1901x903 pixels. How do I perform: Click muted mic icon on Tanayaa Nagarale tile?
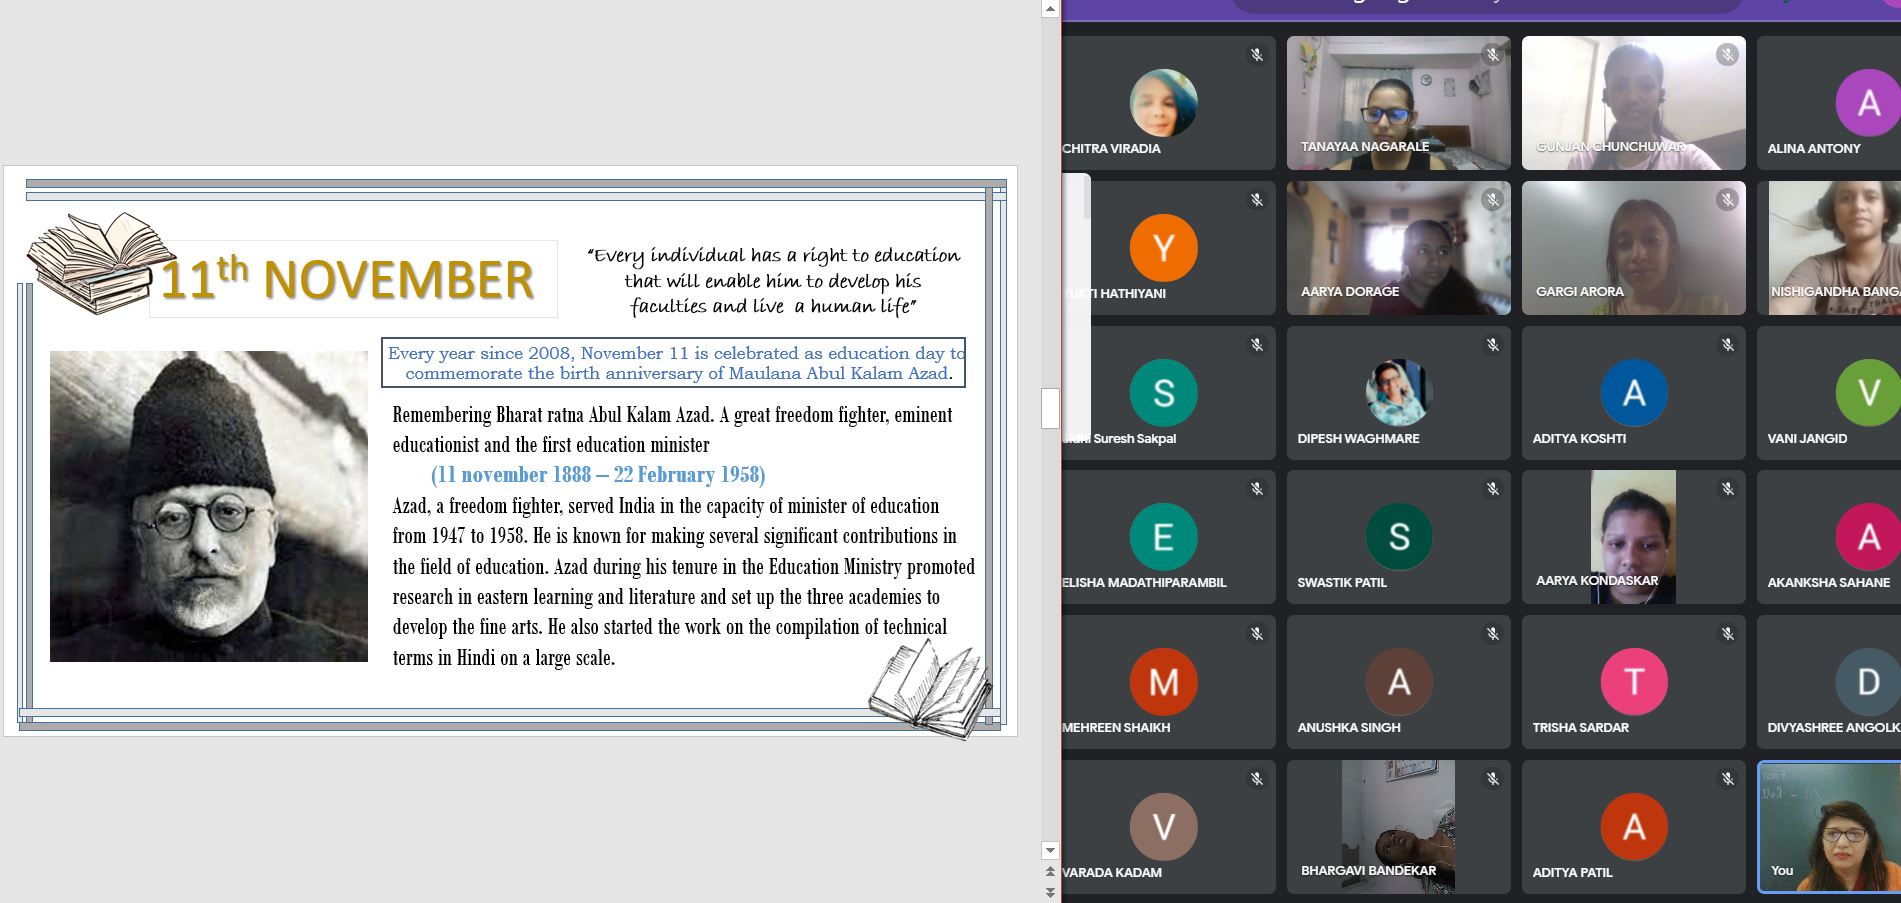tap(1492, 55)
